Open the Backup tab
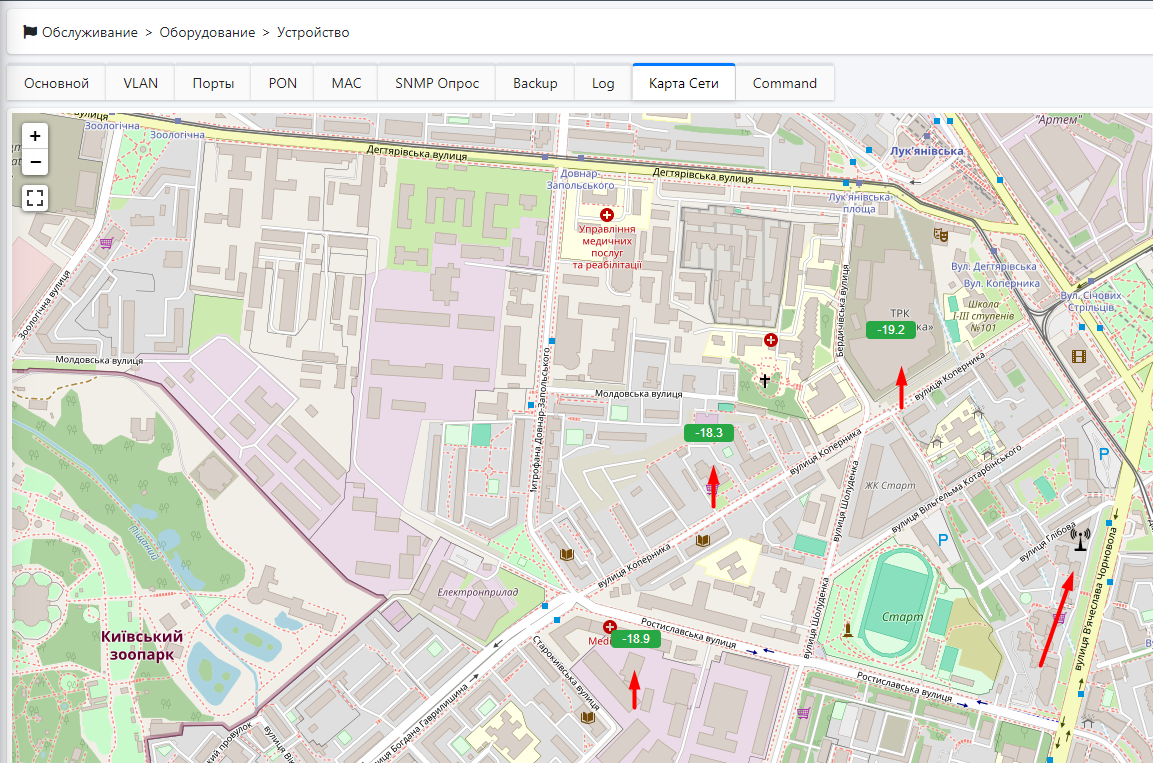Screen dimensions: 1153x763 pyautogui.click(x=535, y=83)
